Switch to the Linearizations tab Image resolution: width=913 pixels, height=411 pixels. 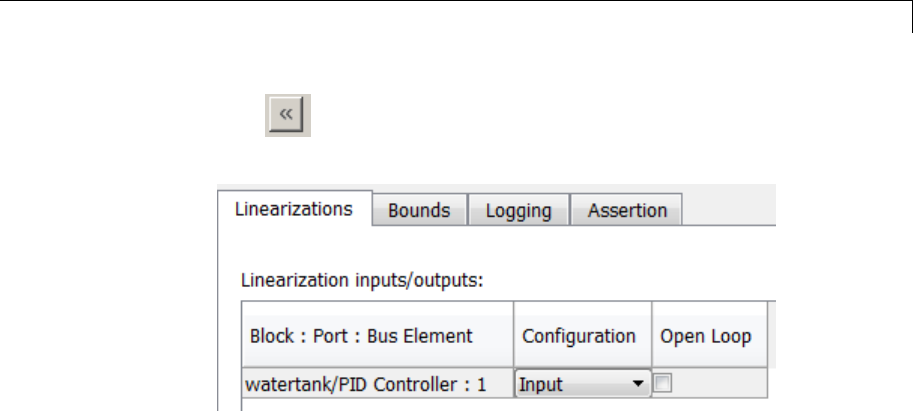click(293, 210)
